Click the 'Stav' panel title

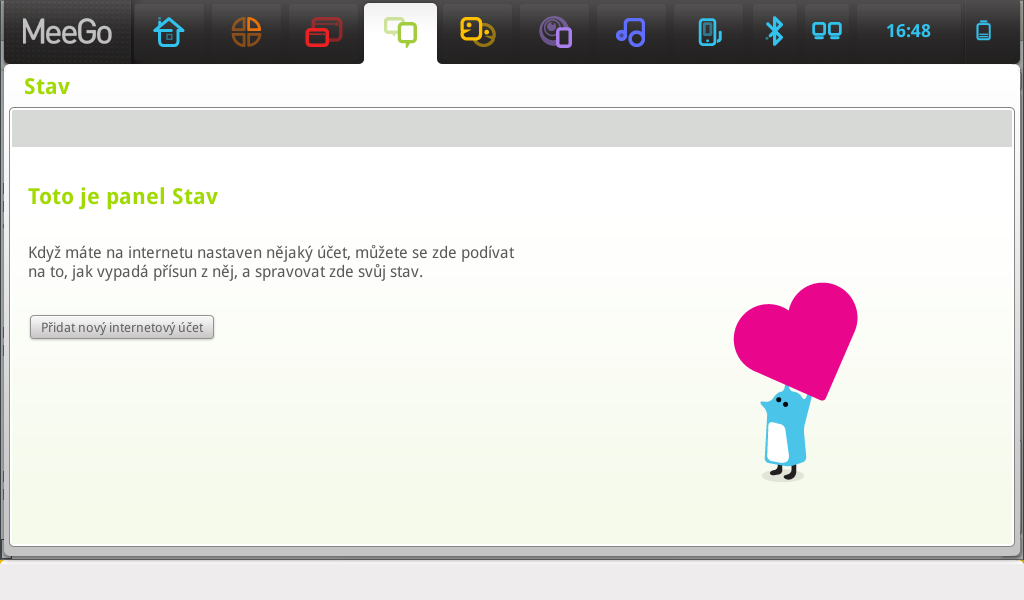(46, 86)
